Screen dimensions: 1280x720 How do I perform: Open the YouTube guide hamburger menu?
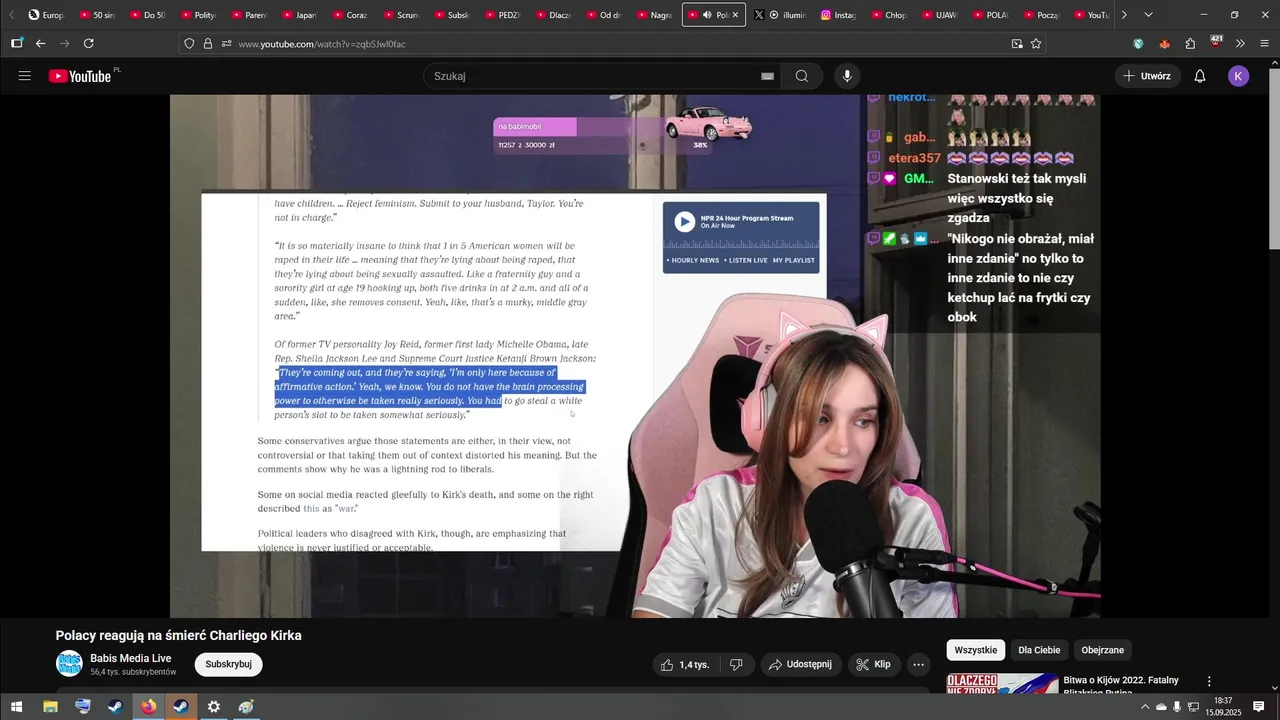(x=25, y=76)
